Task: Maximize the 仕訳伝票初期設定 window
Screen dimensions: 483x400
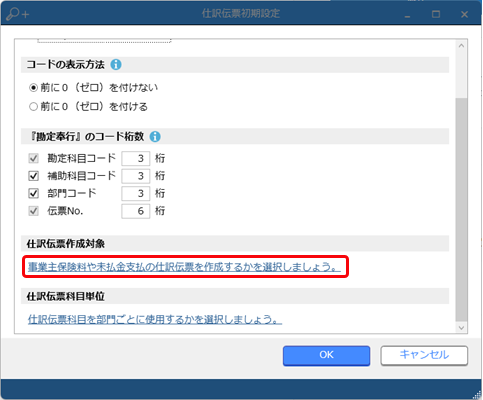Action: point(436,14)
